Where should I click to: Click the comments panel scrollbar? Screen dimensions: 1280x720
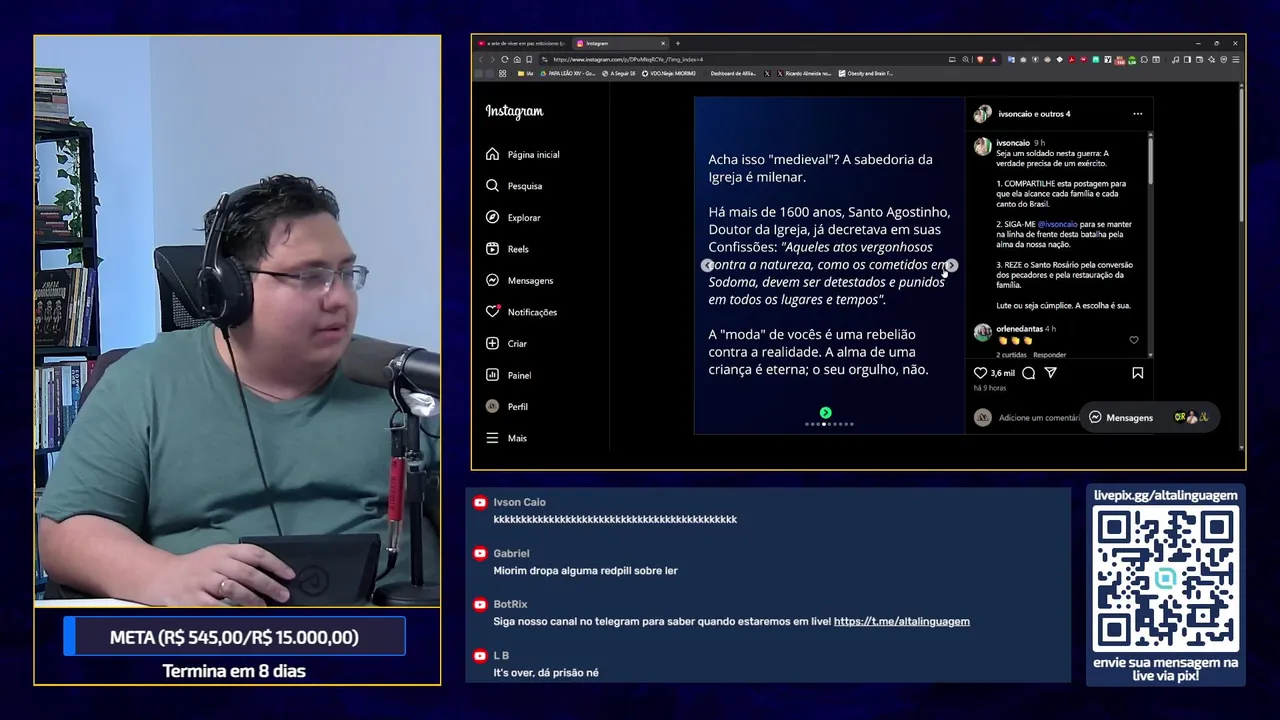(1150, 160)
